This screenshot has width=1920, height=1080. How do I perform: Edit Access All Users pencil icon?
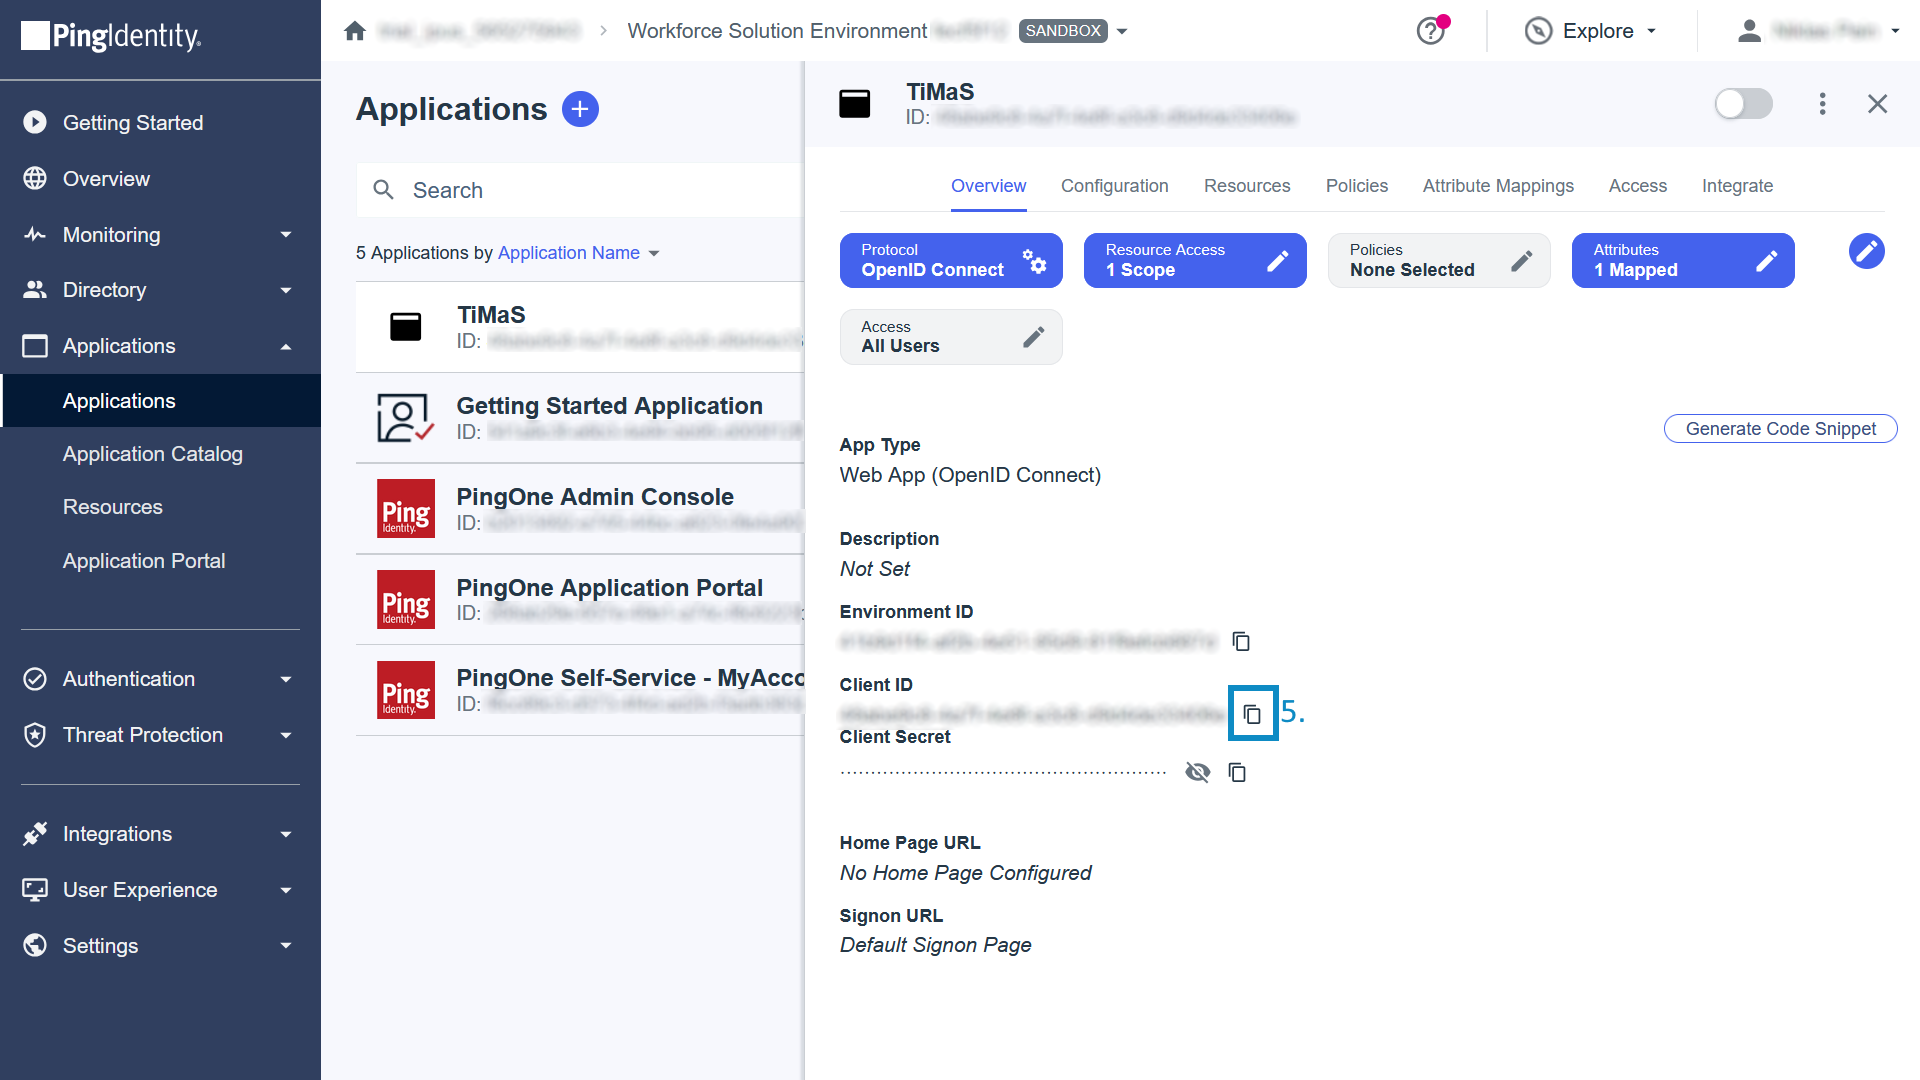coord(1033,338)
